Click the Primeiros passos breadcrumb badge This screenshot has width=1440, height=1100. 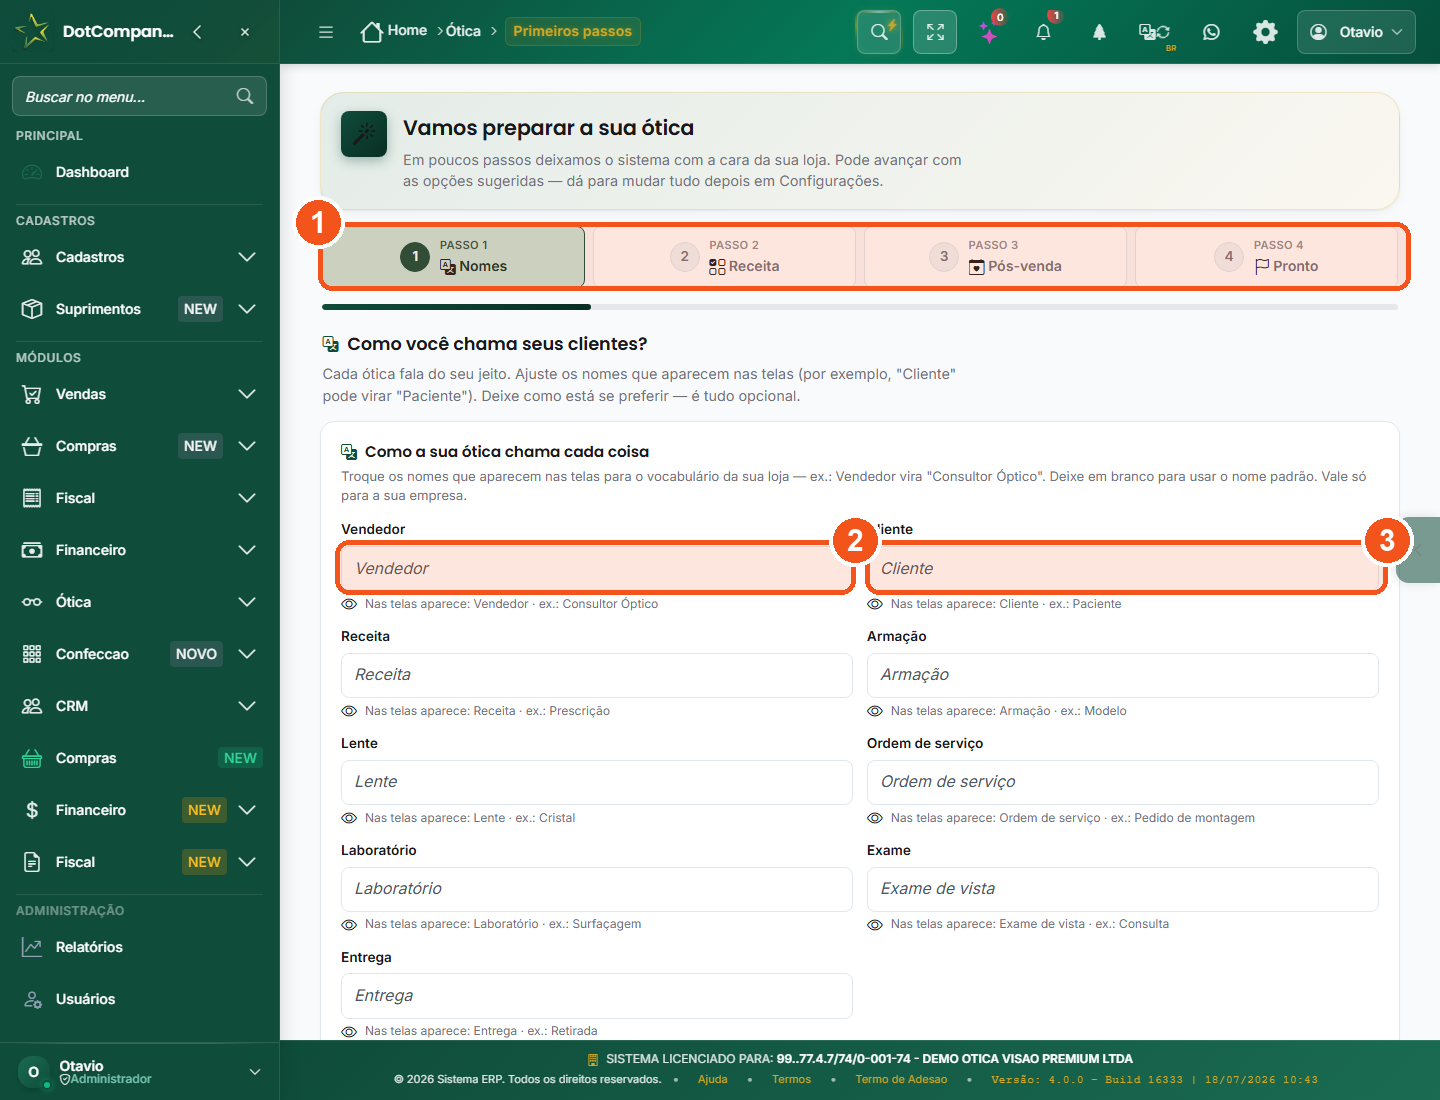(573, 31)
